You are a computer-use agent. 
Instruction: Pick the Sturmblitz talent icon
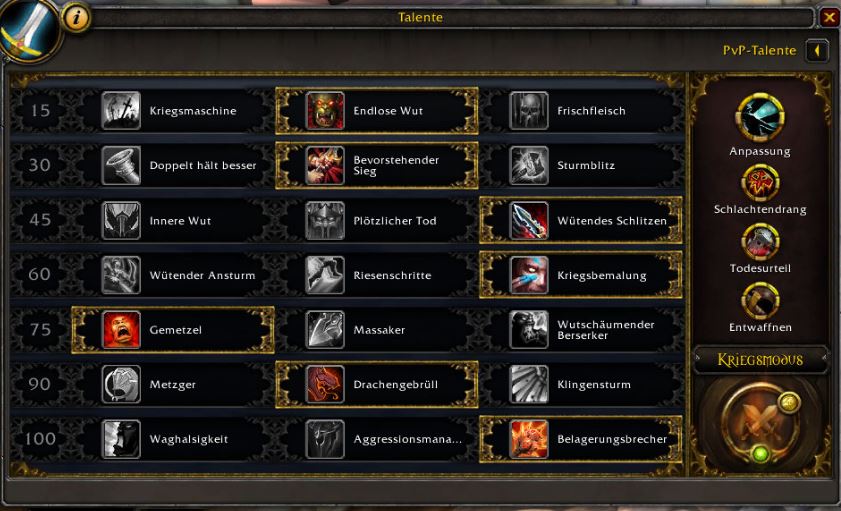pyautogui.click(x=528, y=165)
